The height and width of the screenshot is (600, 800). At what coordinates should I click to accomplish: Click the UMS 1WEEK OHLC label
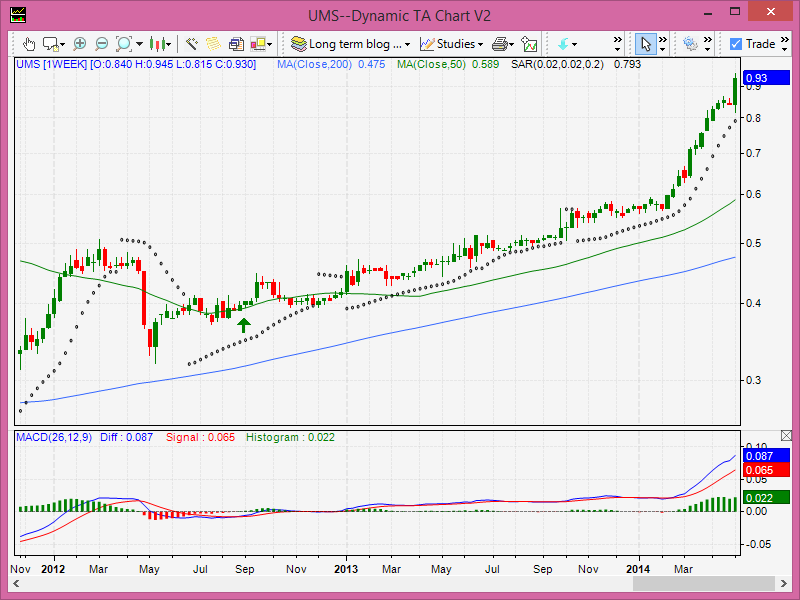136,64
